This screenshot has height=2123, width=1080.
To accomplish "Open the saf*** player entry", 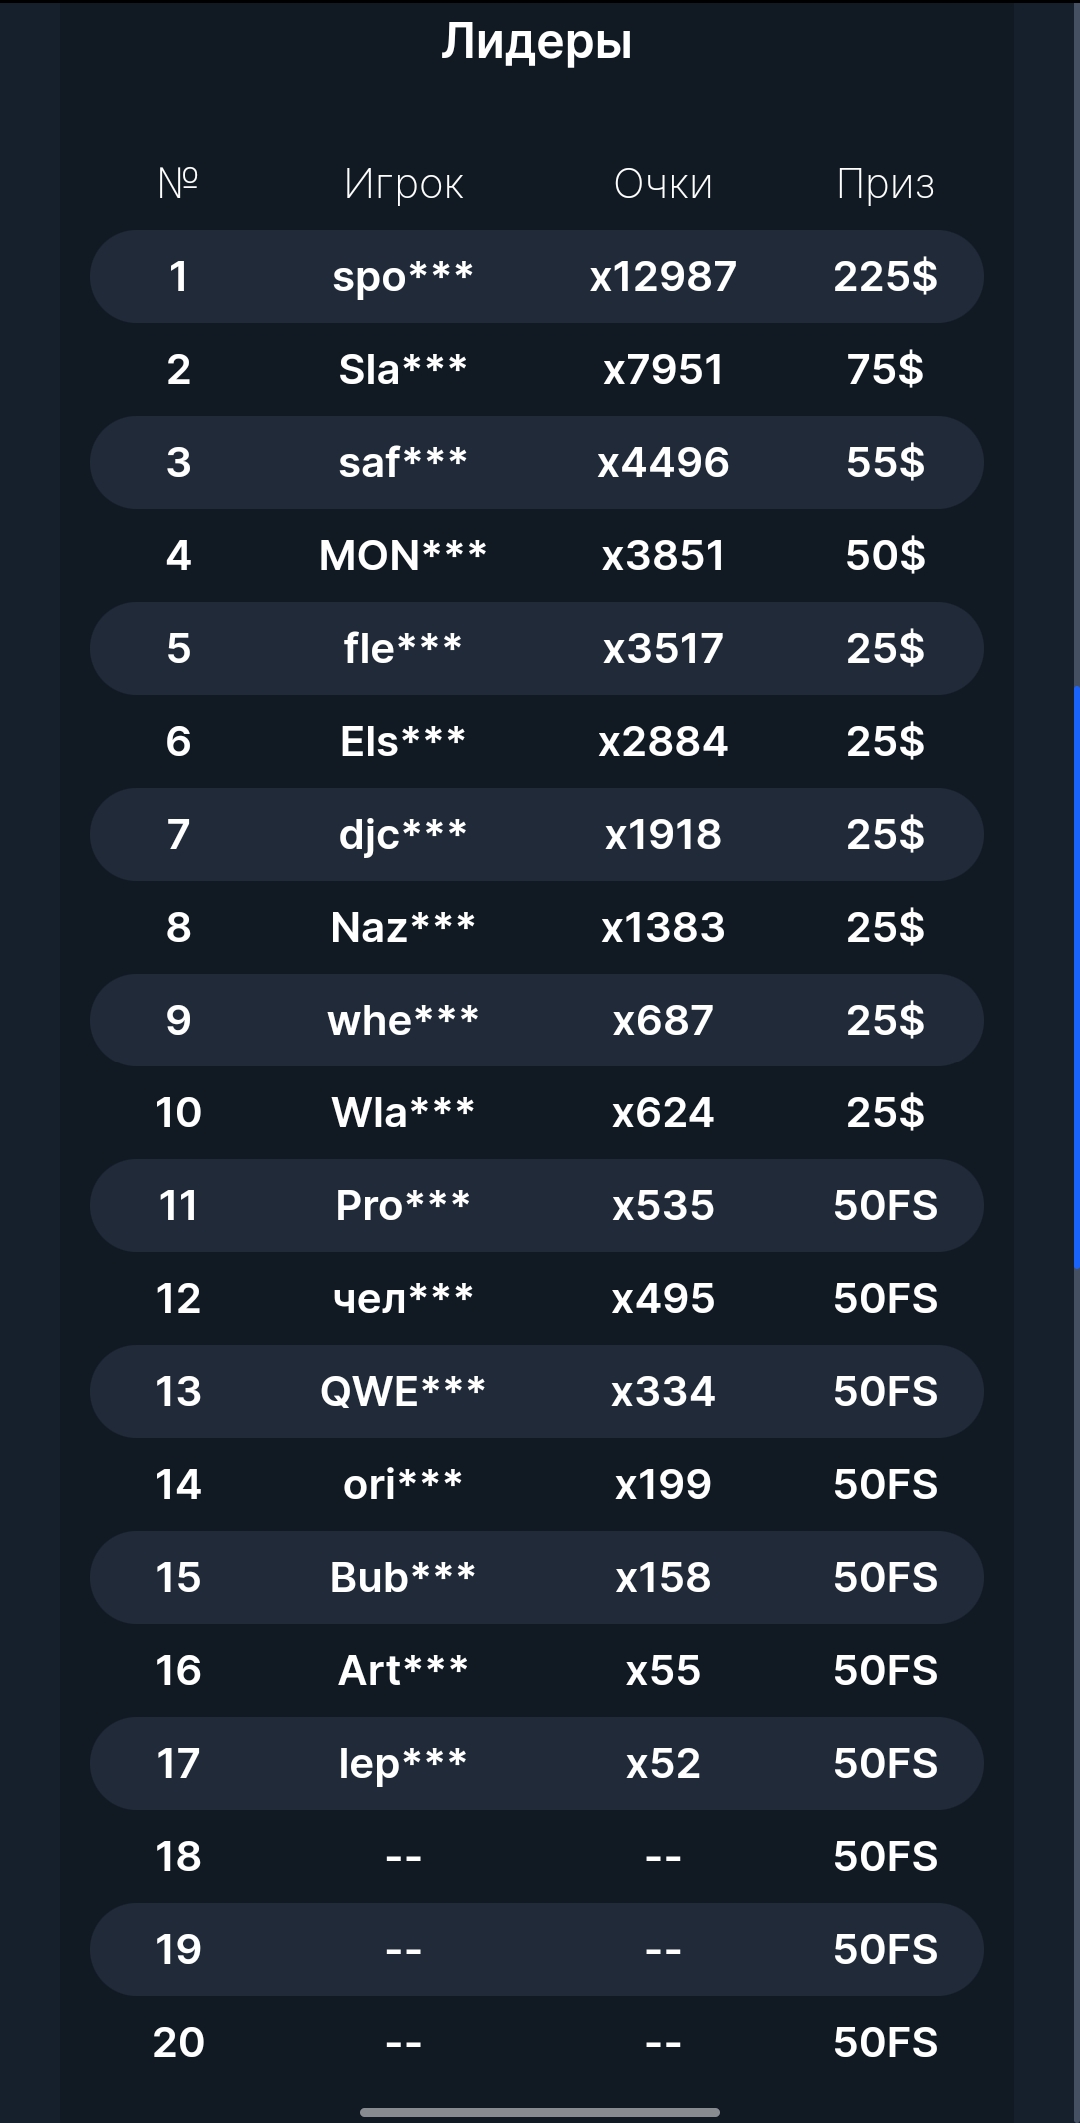I will tap(403, 463).
